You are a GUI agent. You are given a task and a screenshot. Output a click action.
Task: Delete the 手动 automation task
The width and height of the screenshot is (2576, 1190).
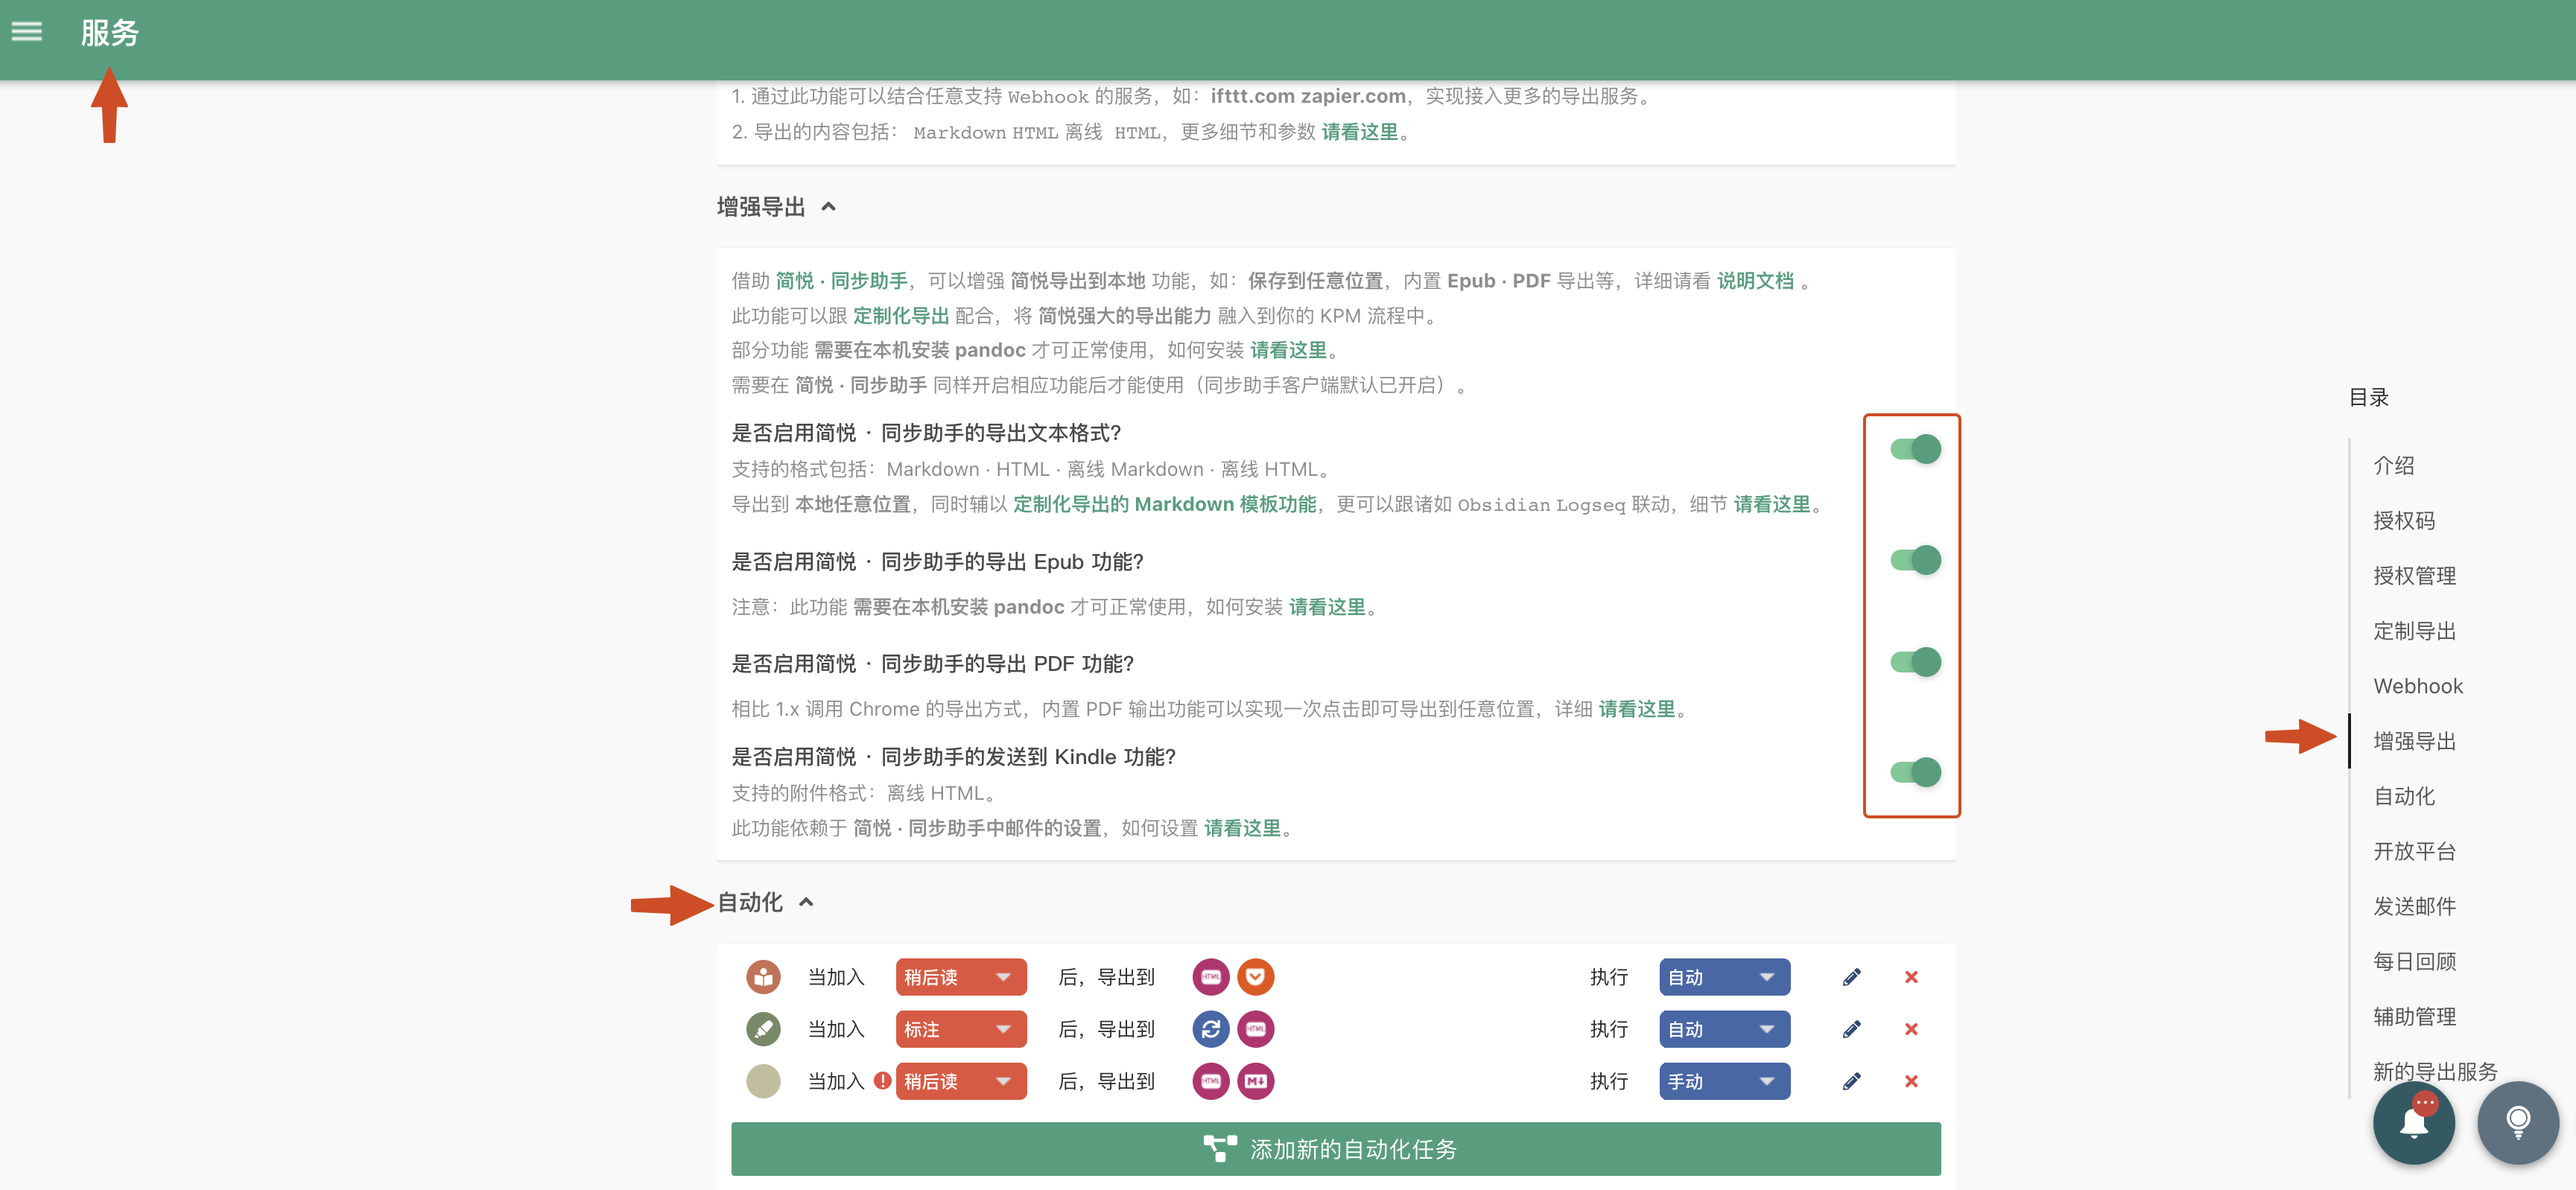(1911, 1081)
